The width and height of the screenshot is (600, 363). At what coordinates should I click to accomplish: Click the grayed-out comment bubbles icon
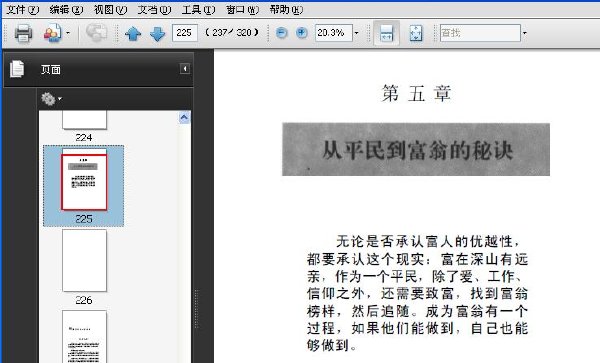point(96,32)
